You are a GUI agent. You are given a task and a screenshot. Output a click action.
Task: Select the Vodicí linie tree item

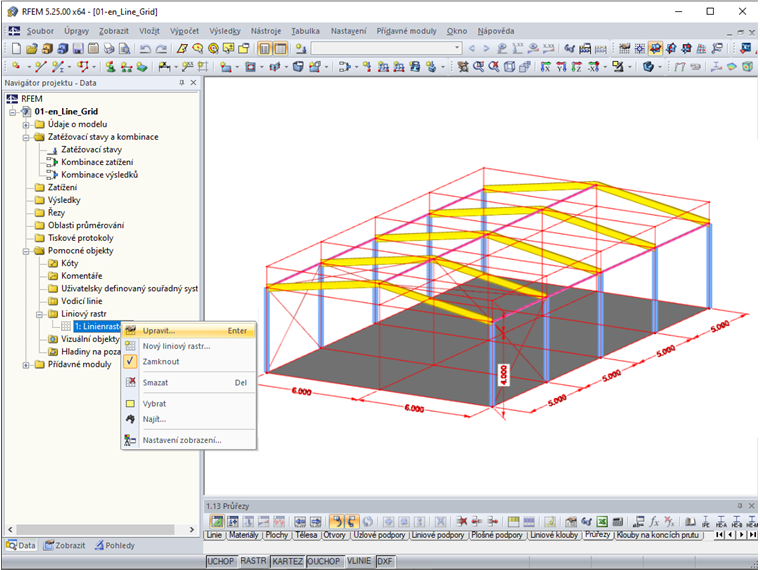81,301
